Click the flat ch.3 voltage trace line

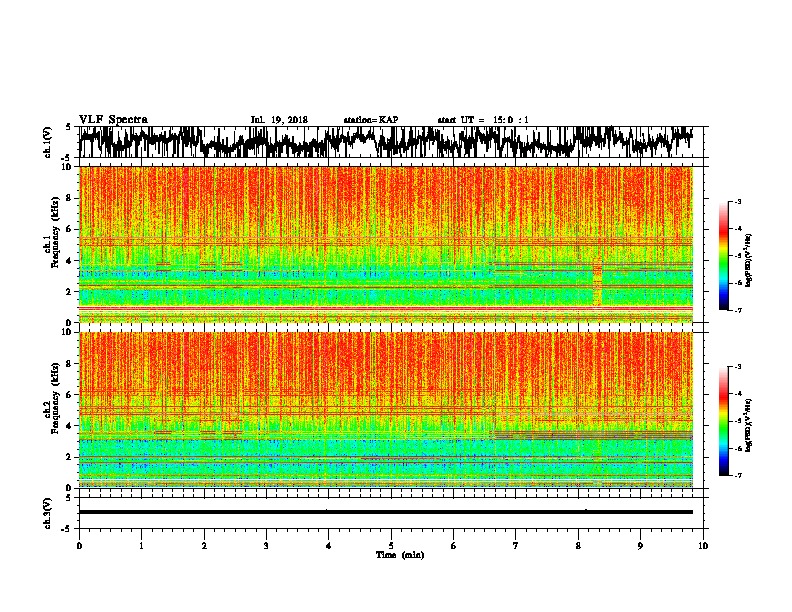386,512
